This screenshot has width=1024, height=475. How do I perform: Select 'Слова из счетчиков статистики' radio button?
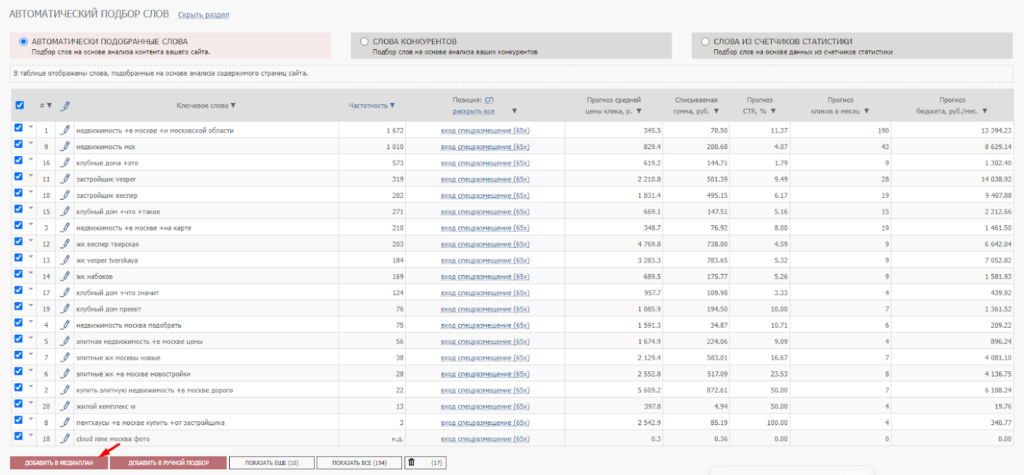click(x=705, y=41)
